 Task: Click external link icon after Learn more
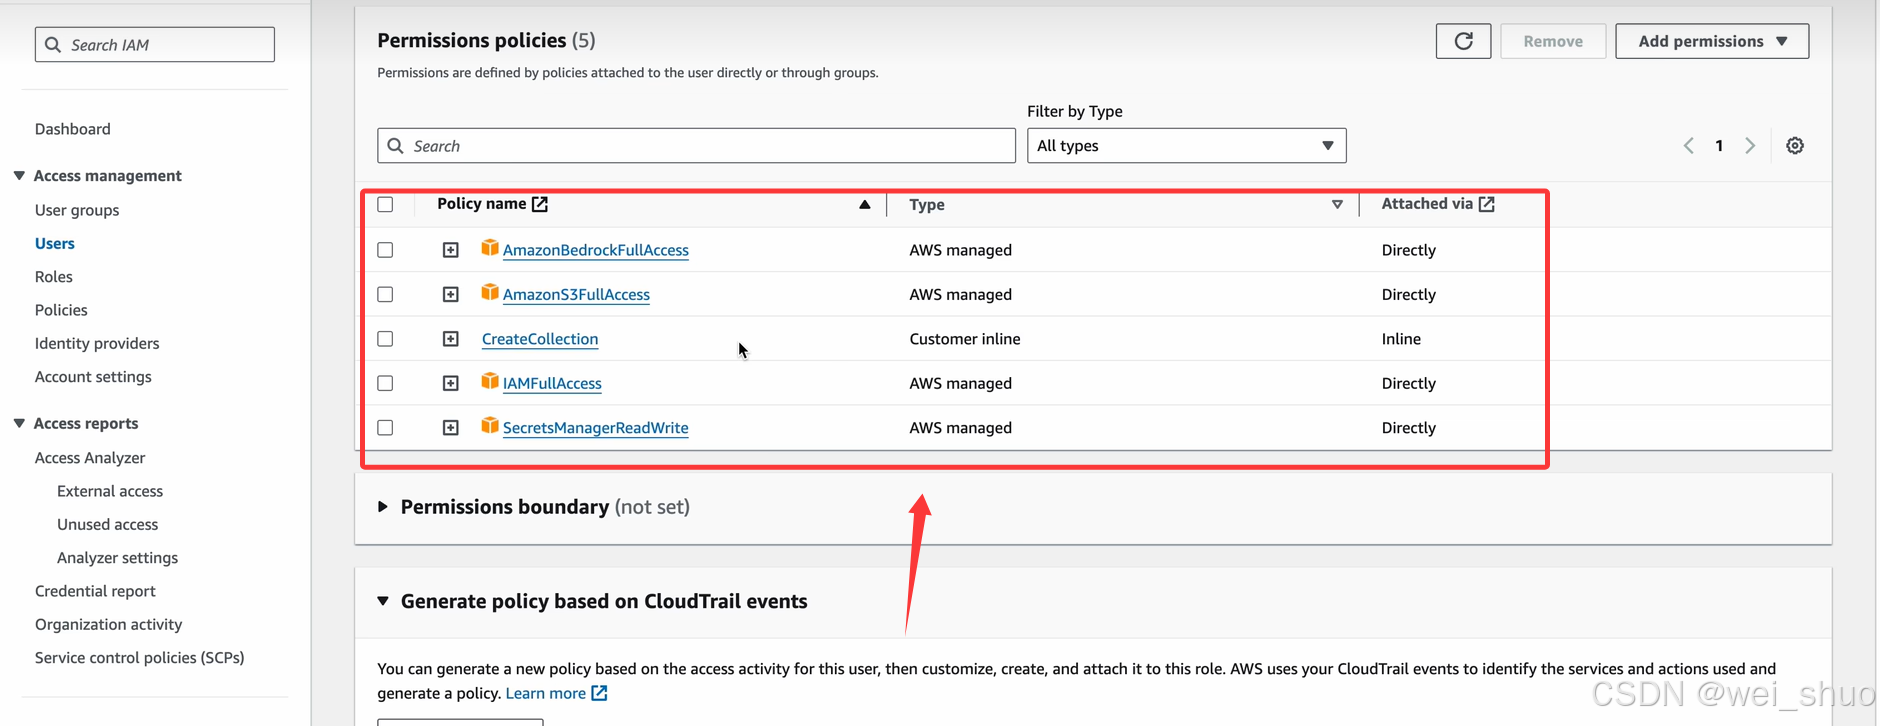pos(599,693)
